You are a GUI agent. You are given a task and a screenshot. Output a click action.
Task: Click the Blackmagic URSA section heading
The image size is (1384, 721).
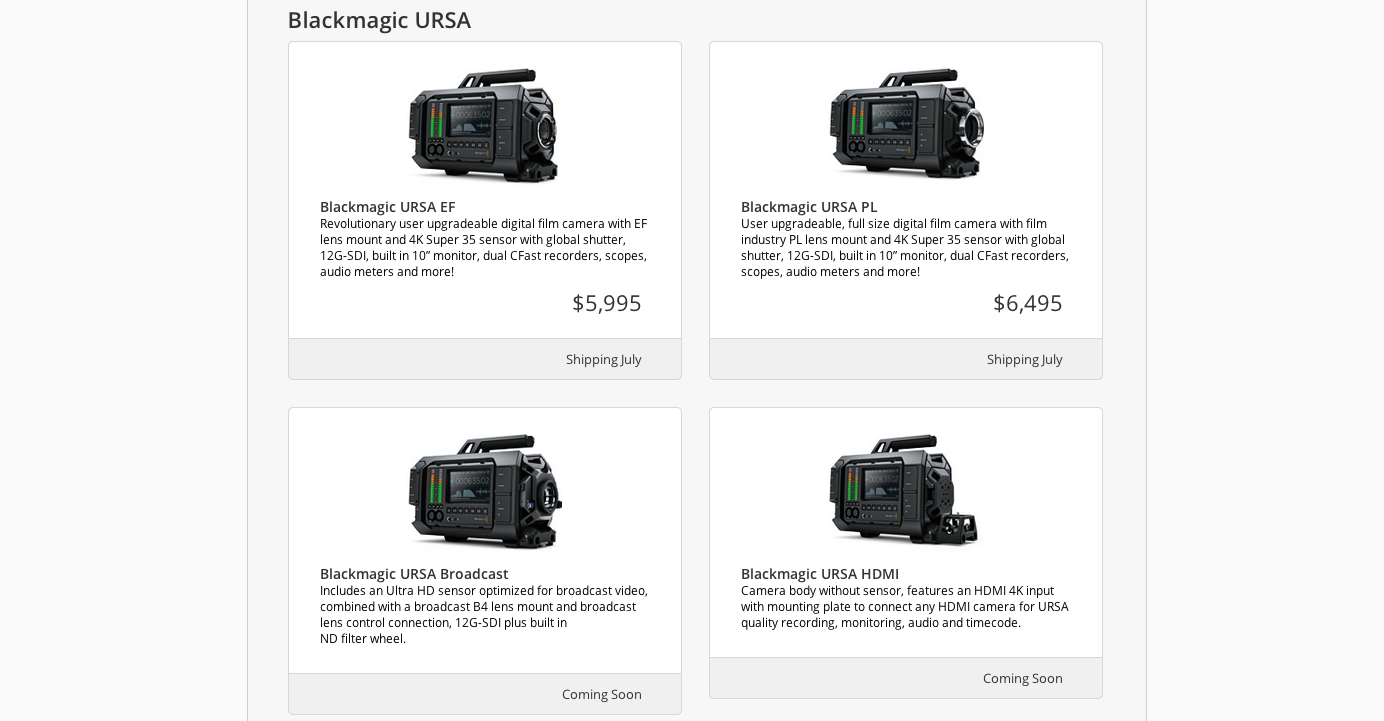point(379,20)
